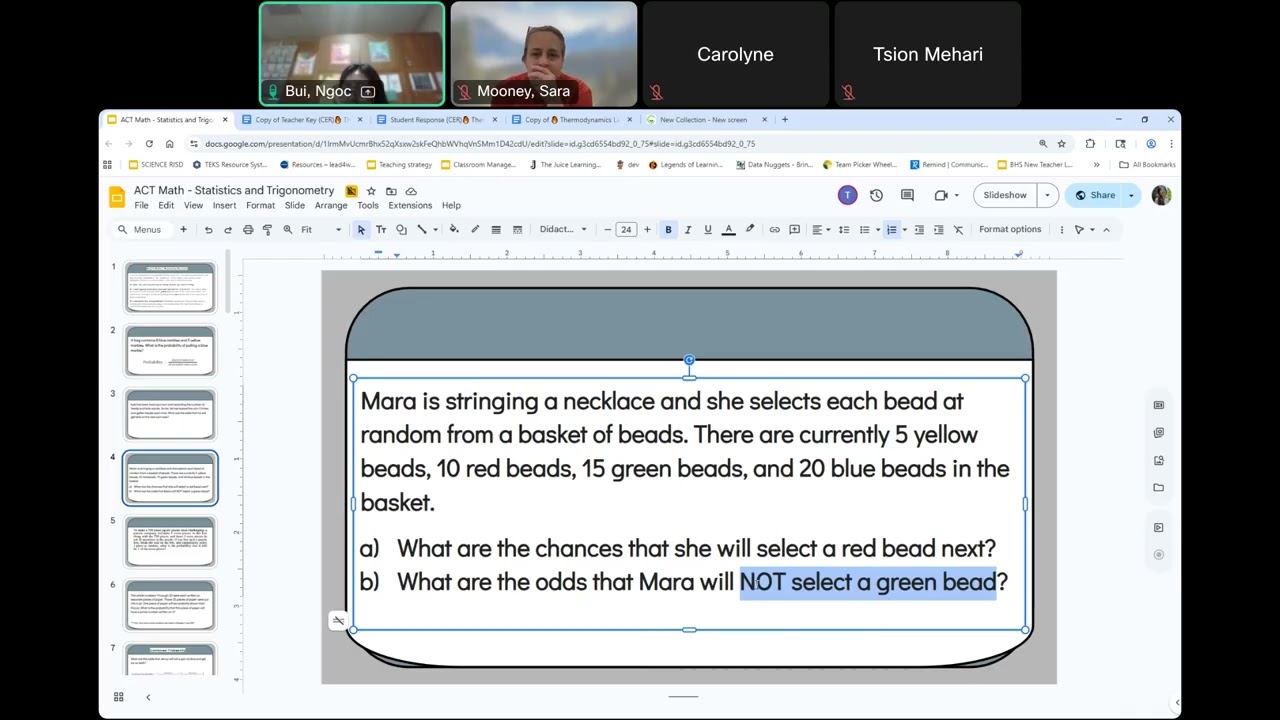Open the Slideshow options arrow

click(x=1047, y=195)
